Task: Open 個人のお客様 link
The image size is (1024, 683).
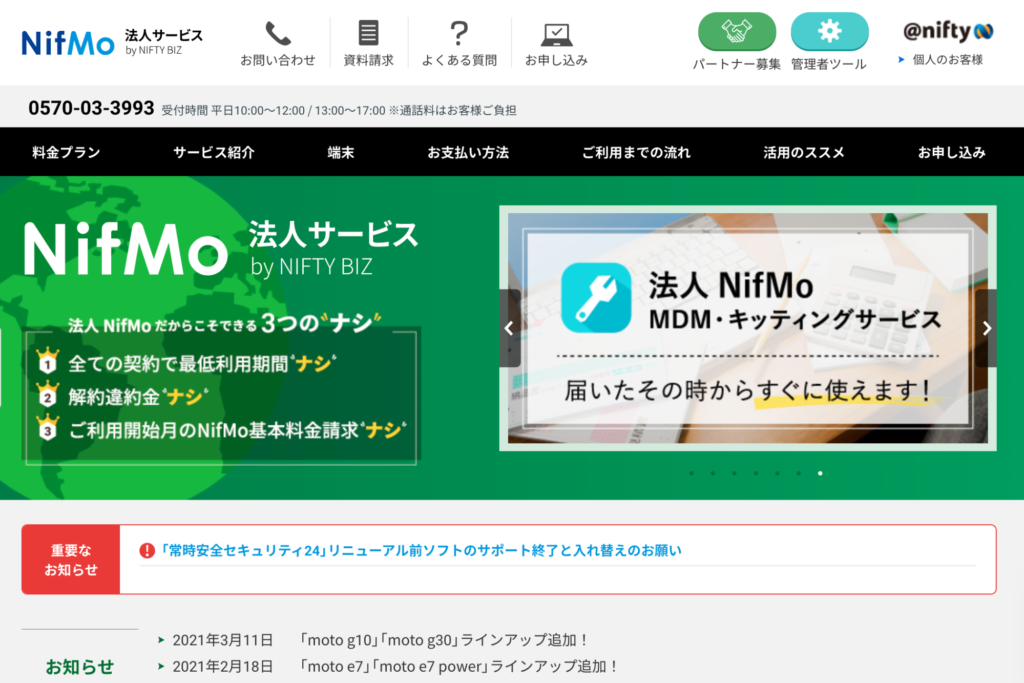Action: pos(947,59)
